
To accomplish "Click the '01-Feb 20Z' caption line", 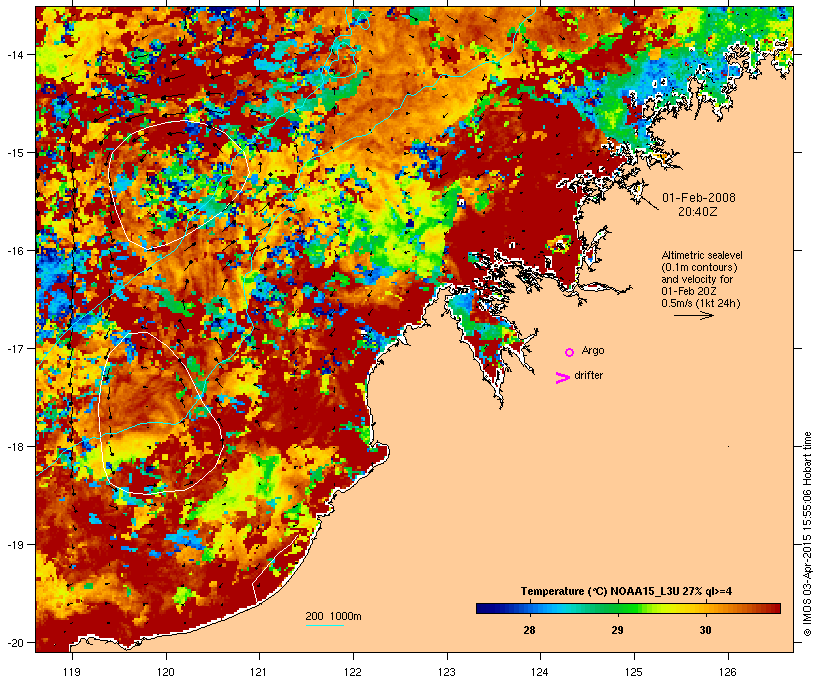I will coord(689,291).
